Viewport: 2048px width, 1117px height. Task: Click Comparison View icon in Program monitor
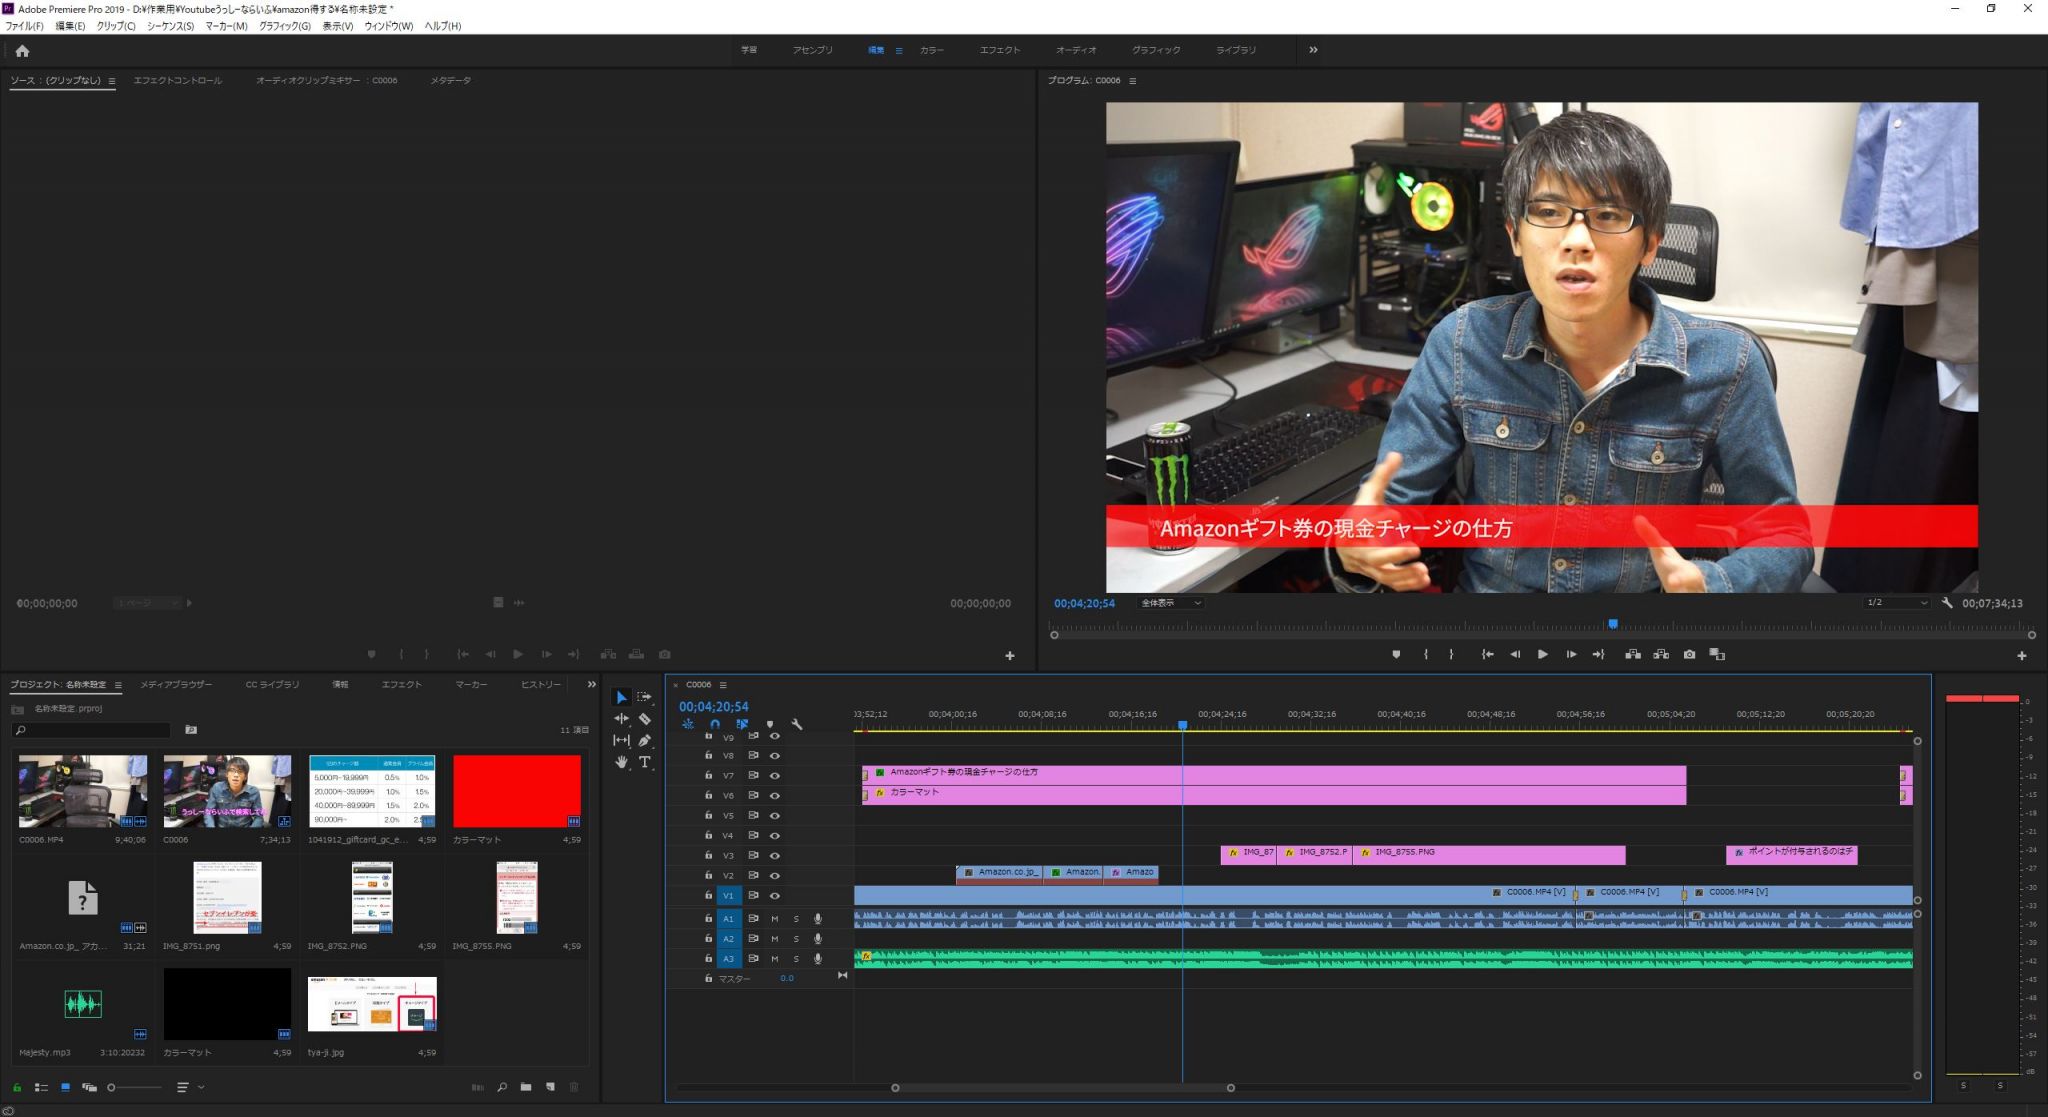click(x=1717, y=654)
